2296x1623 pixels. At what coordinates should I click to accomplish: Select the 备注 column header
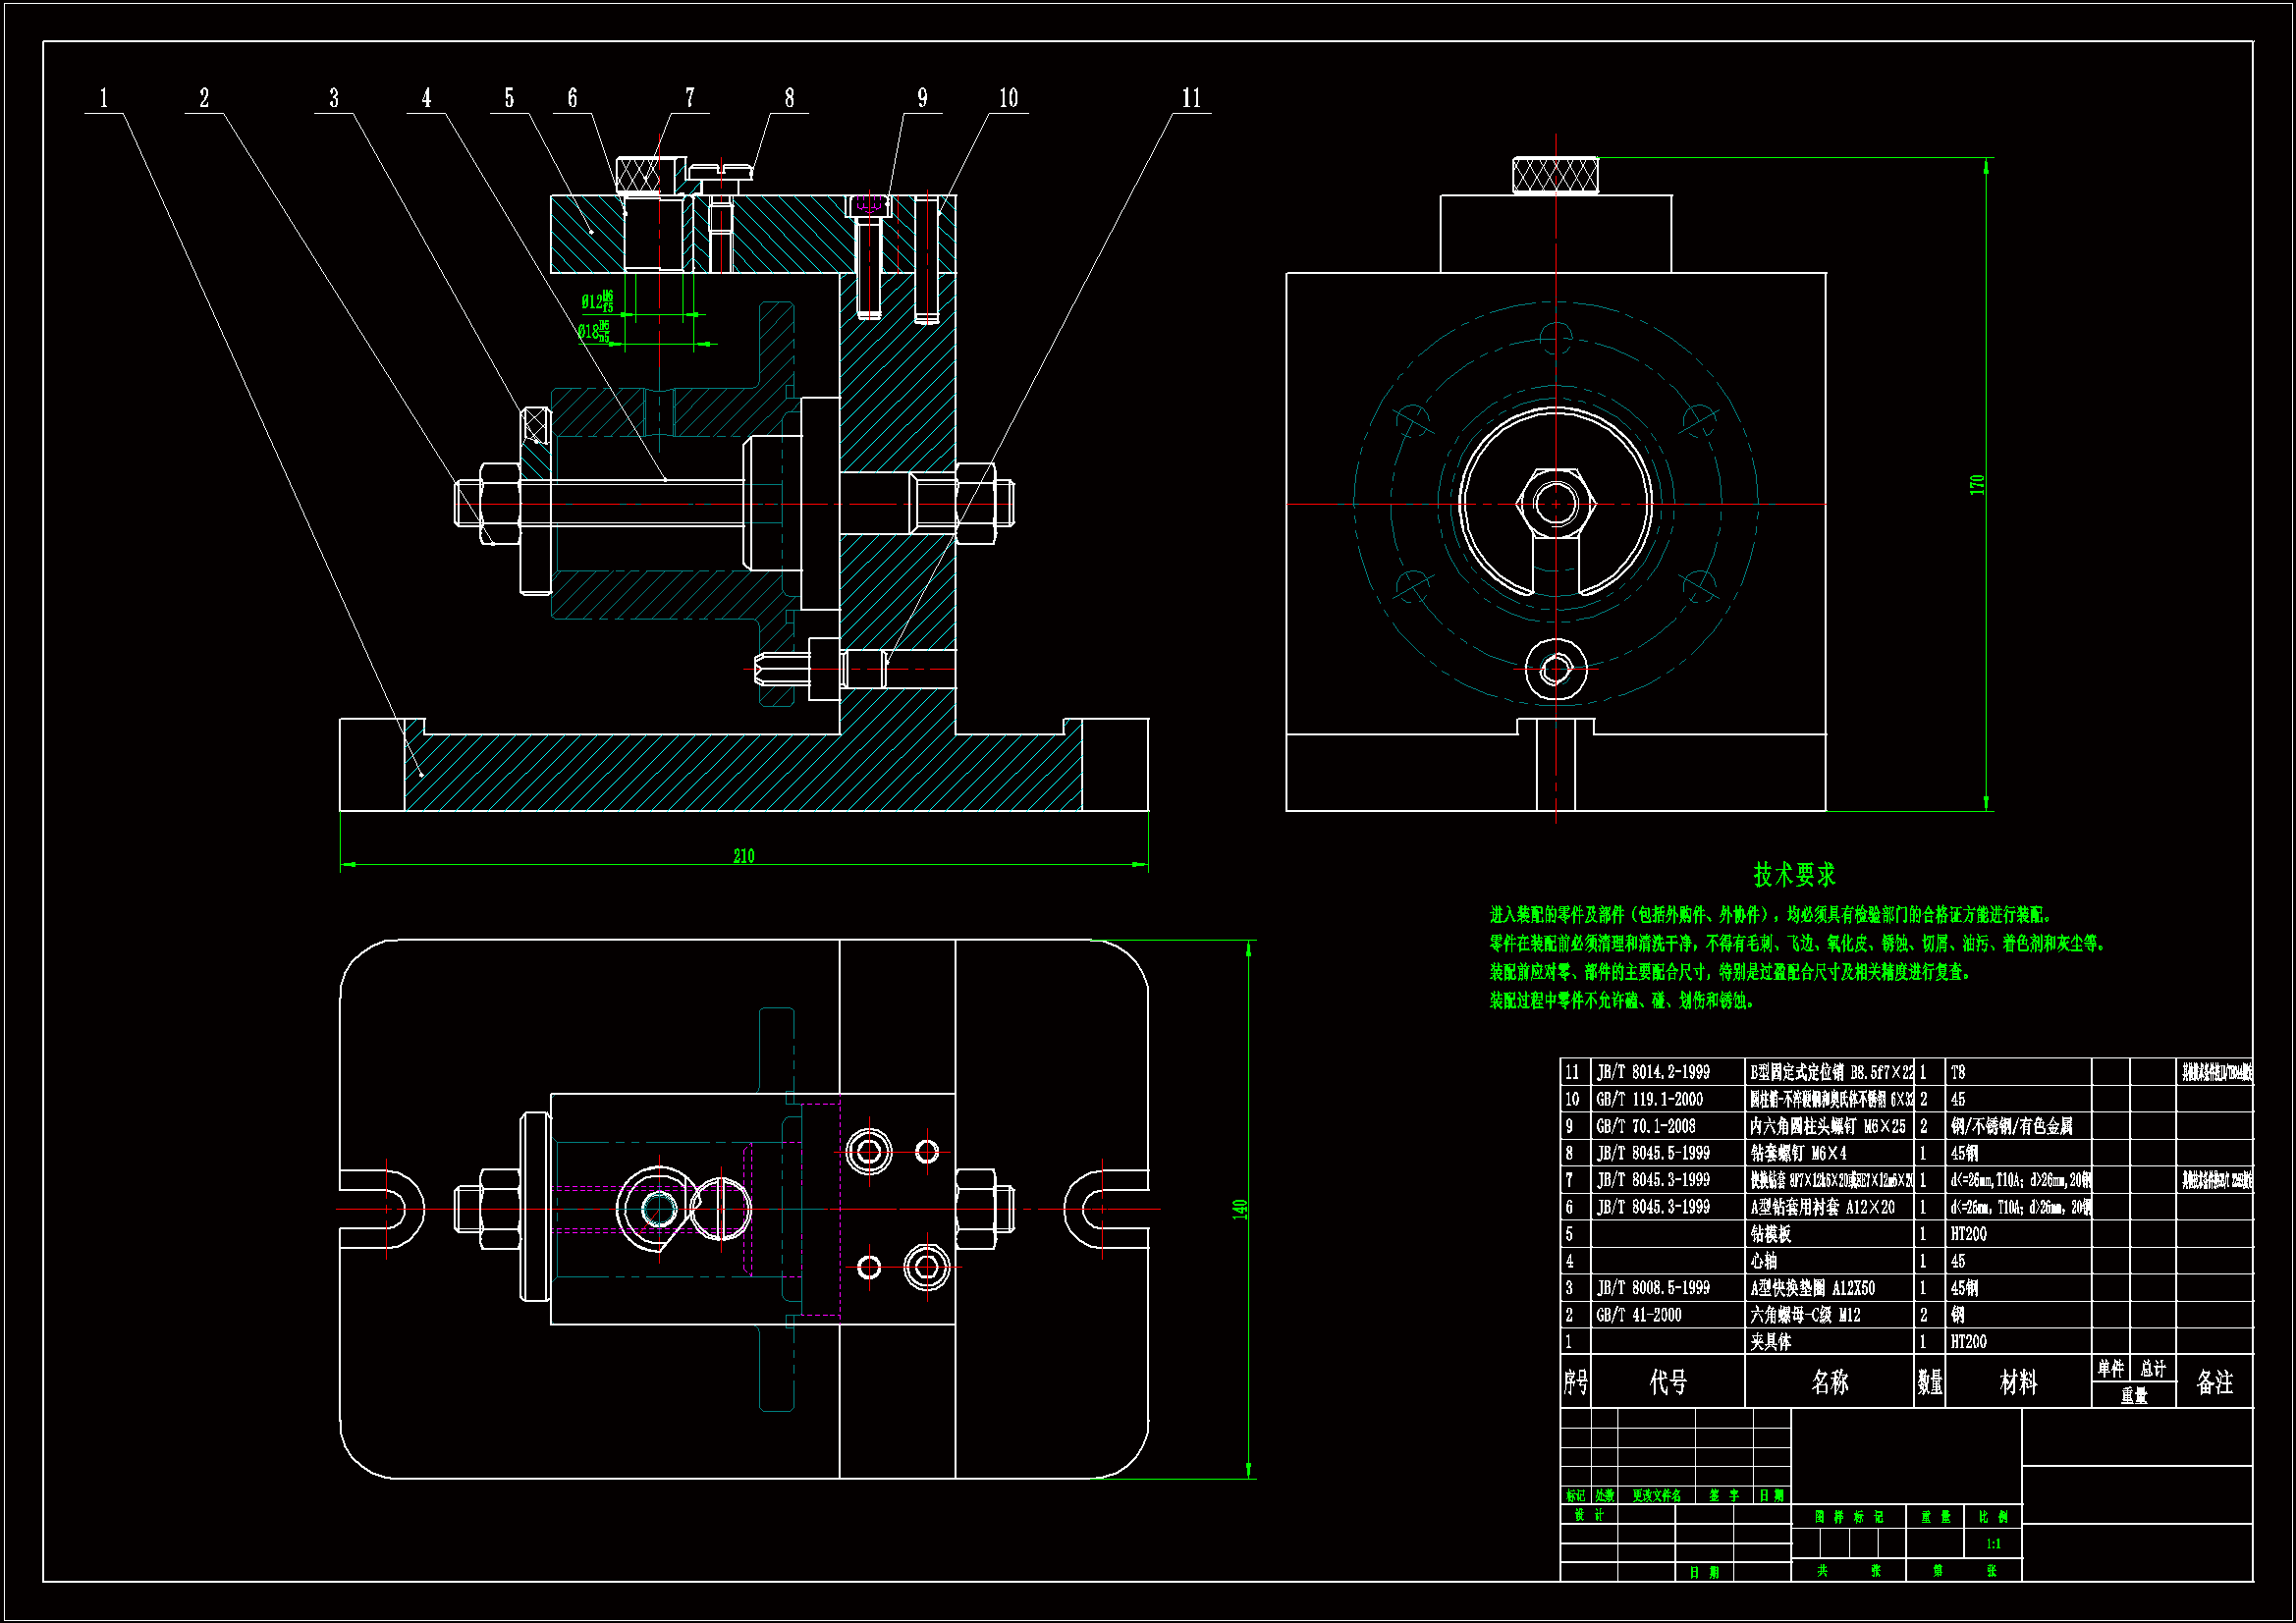2214,1382
